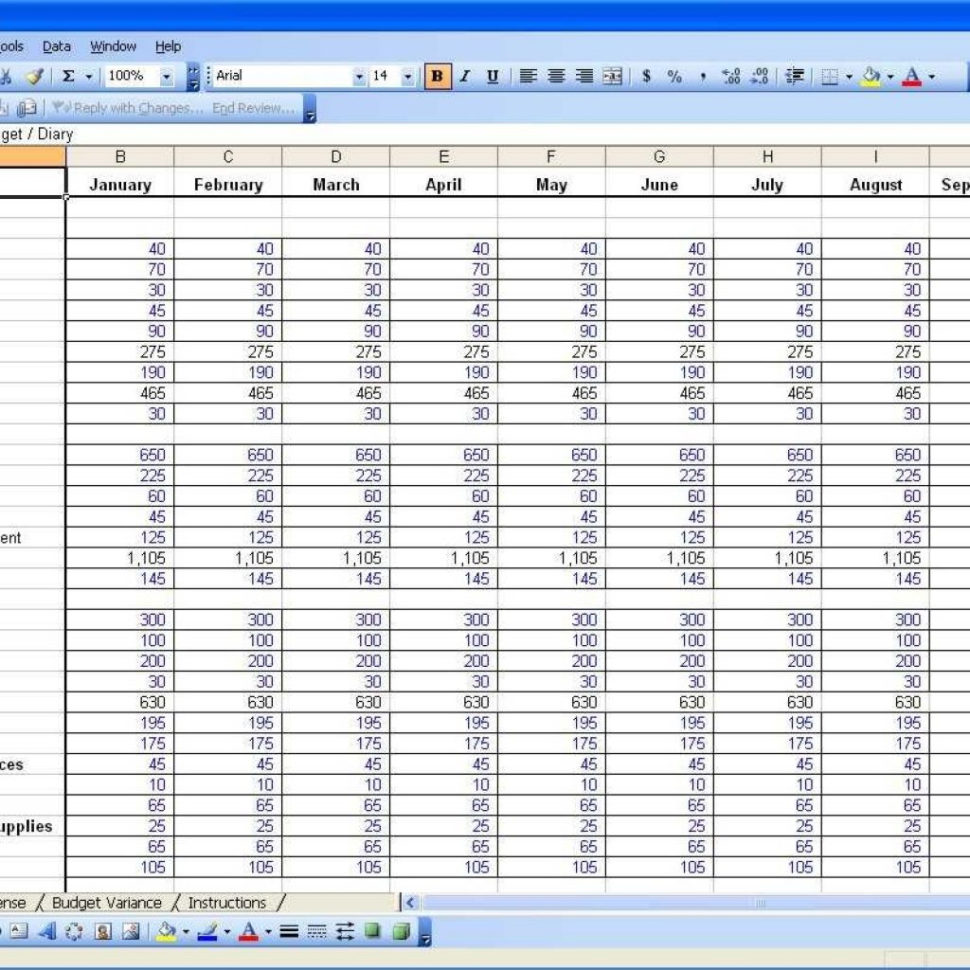Open the Tools menu
This screenshot has width=970, height=970.
pos(10,46)
